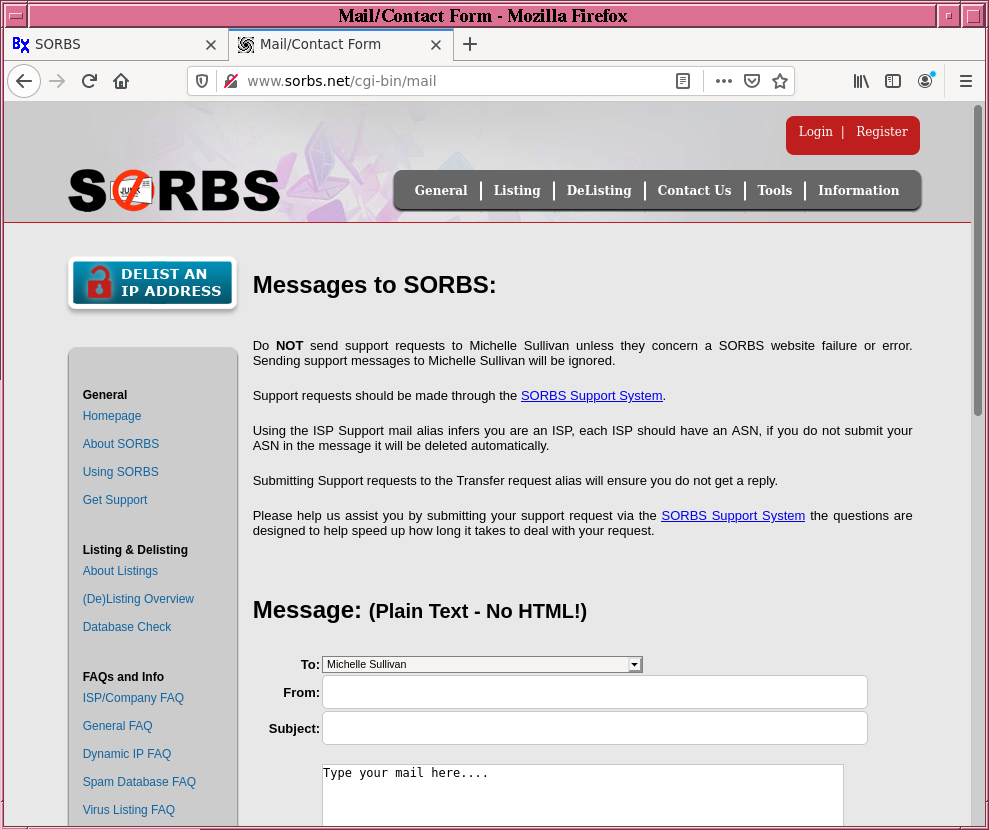This screenshot has width=989, height=830.
Task: Click the browser Back arrow button
Action: 24,81
